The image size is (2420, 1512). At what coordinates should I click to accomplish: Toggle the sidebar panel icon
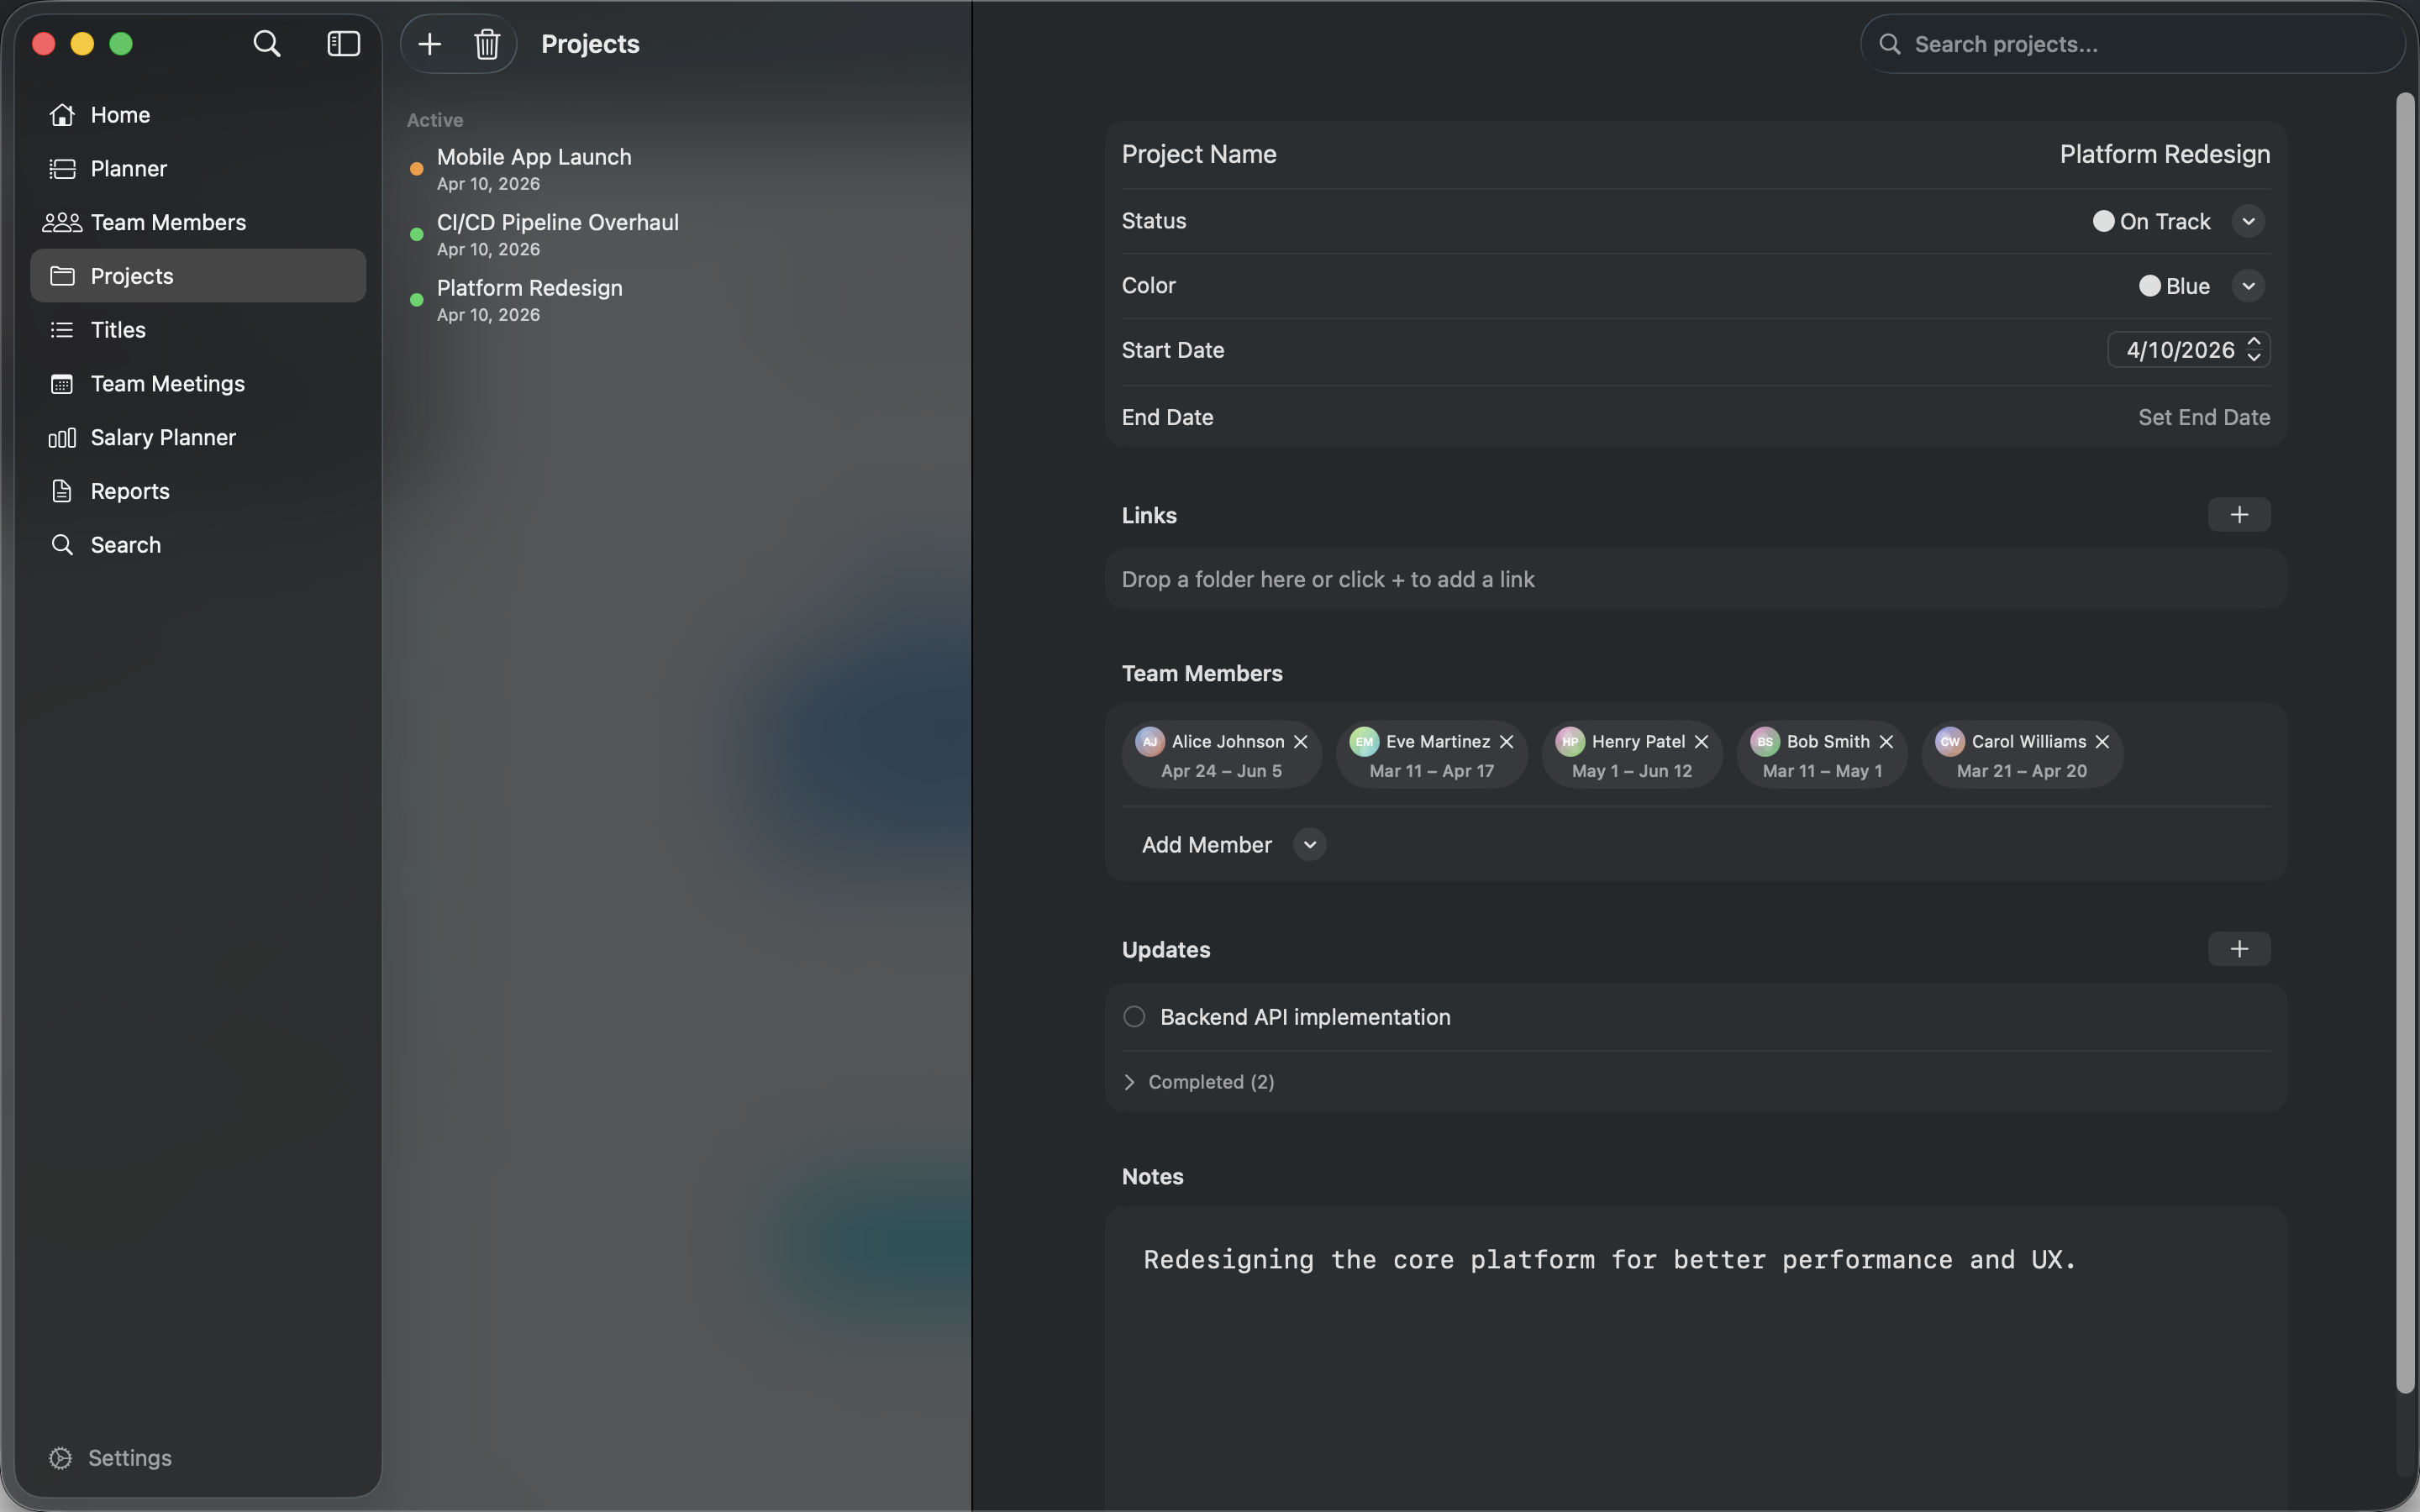343,44
